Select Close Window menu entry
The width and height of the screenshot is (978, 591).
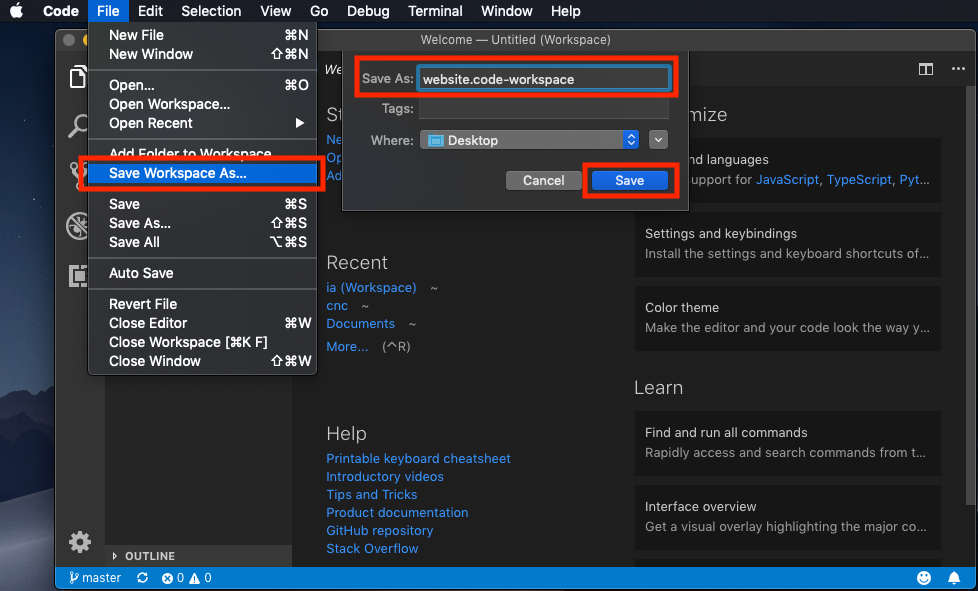click(x=203, y=361)
